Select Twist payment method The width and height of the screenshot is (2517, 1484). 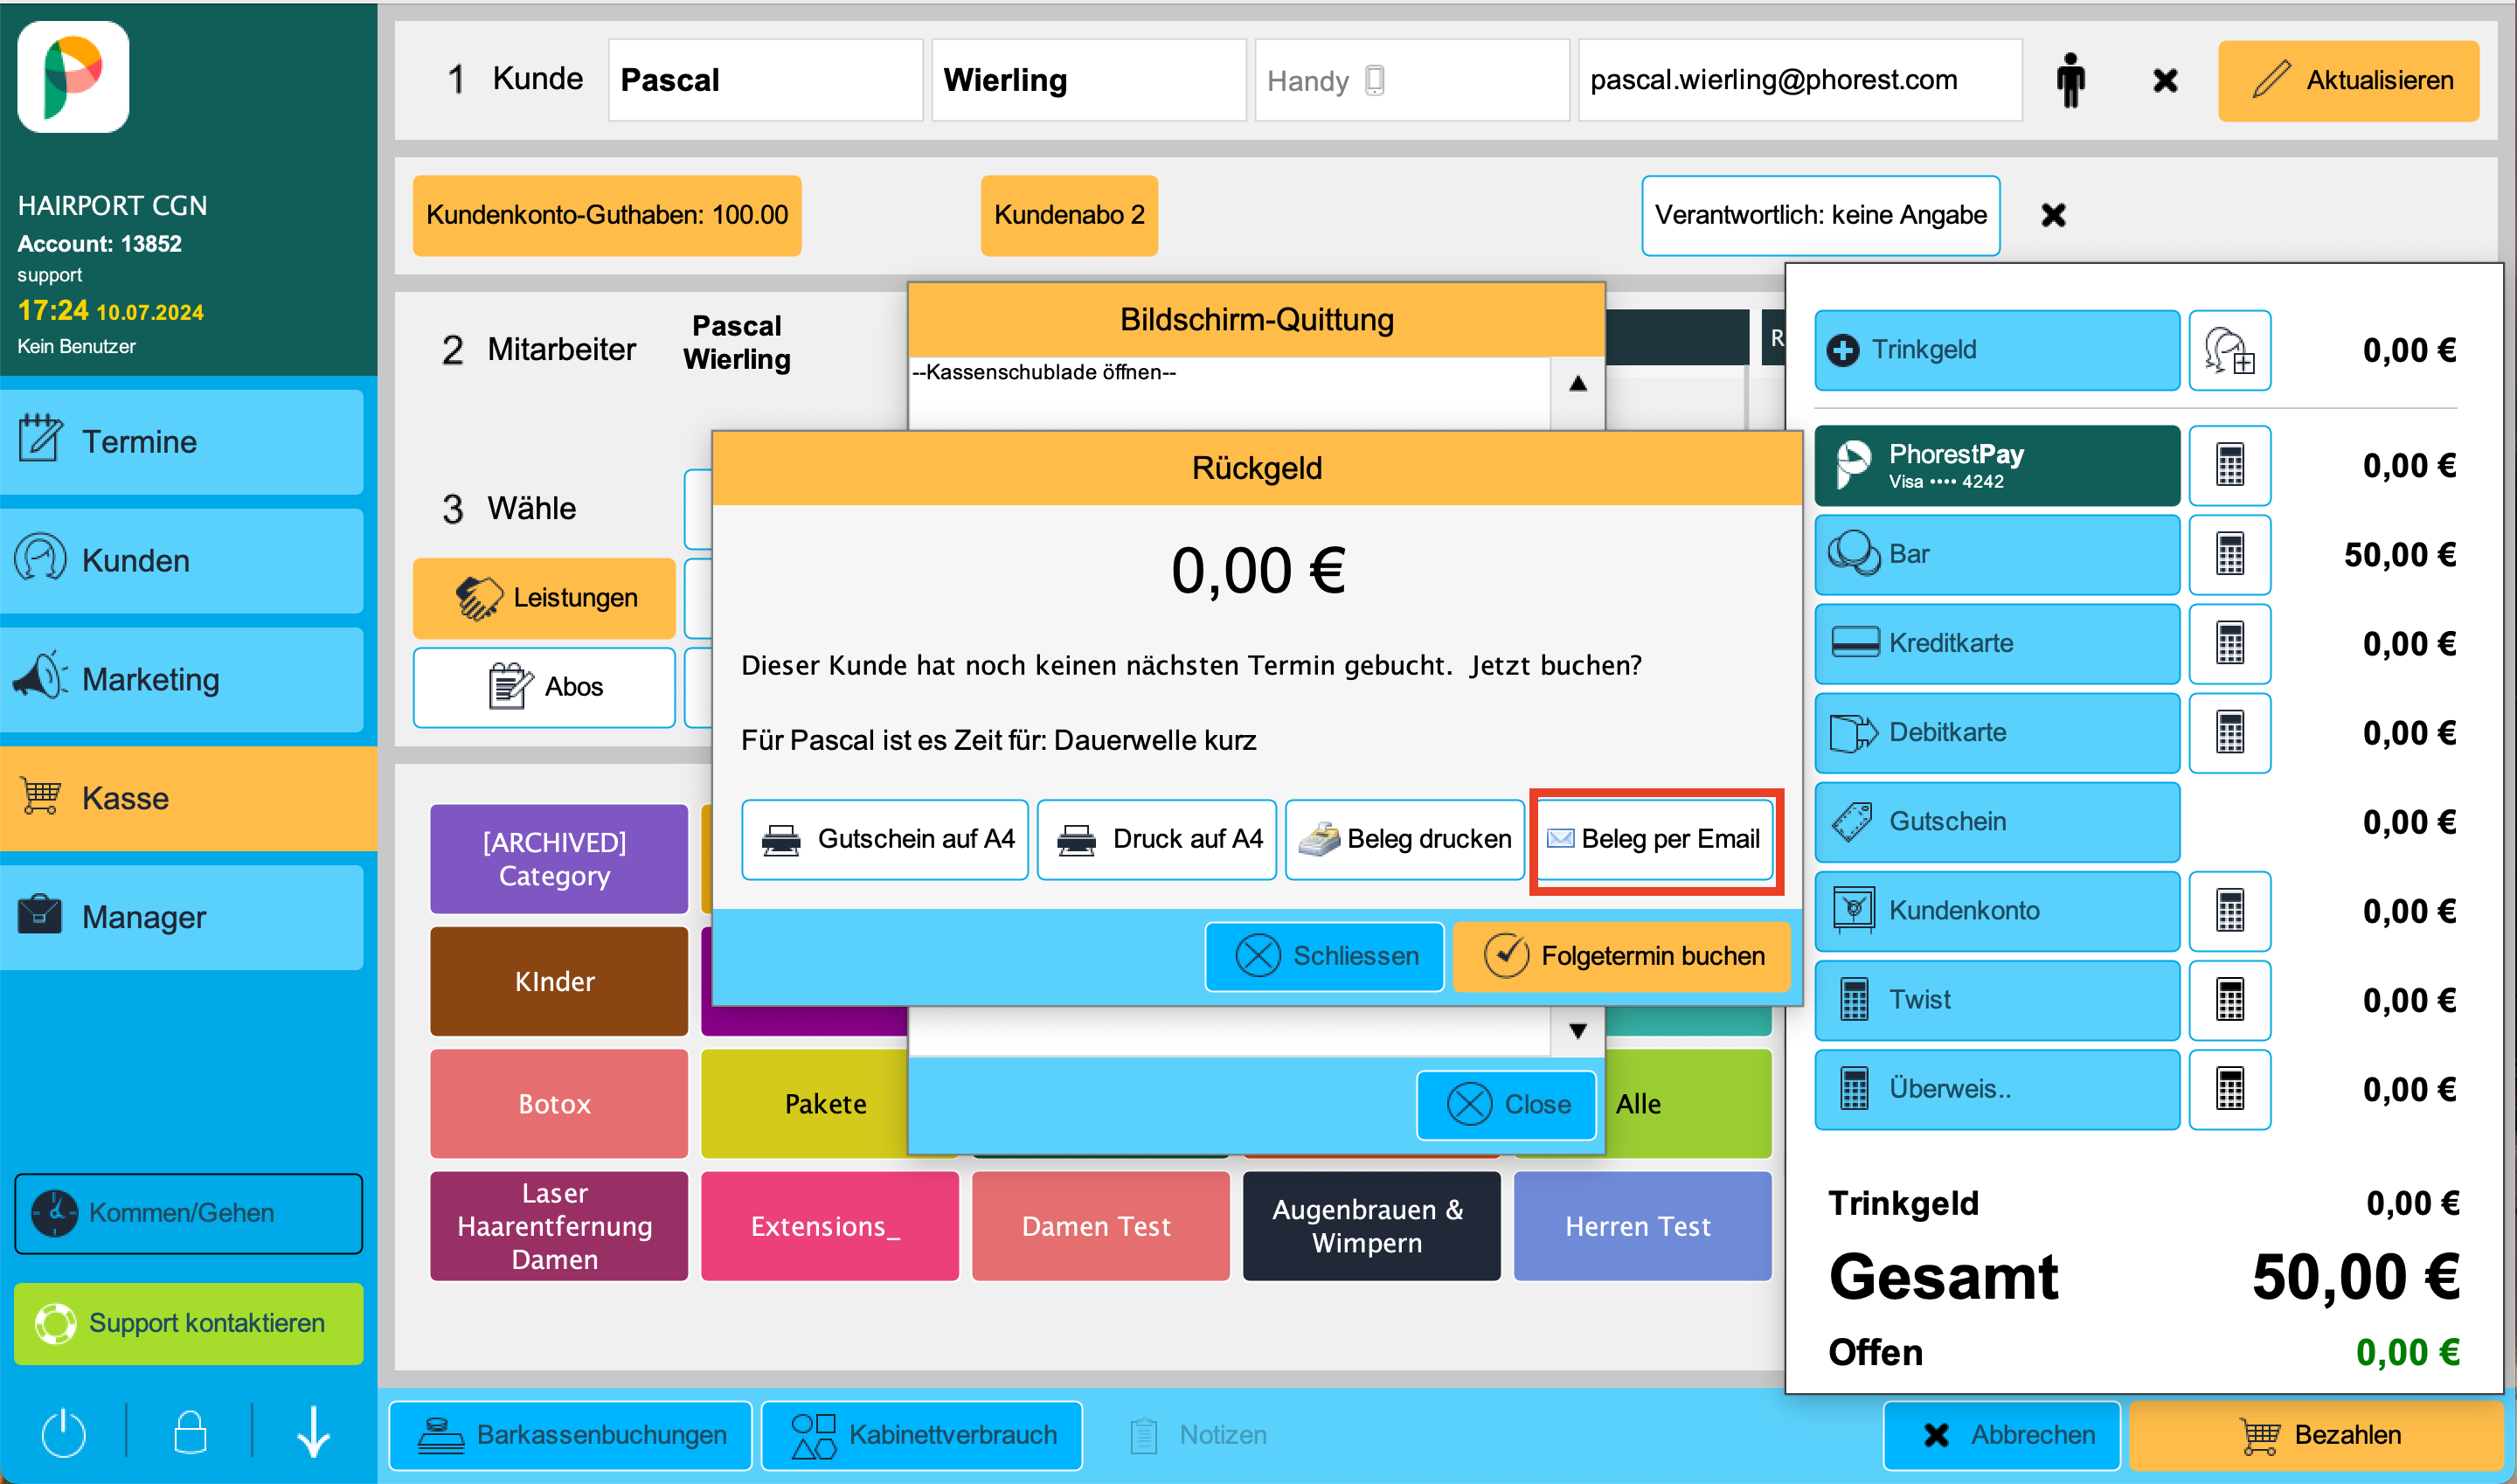coord(1996,999)
